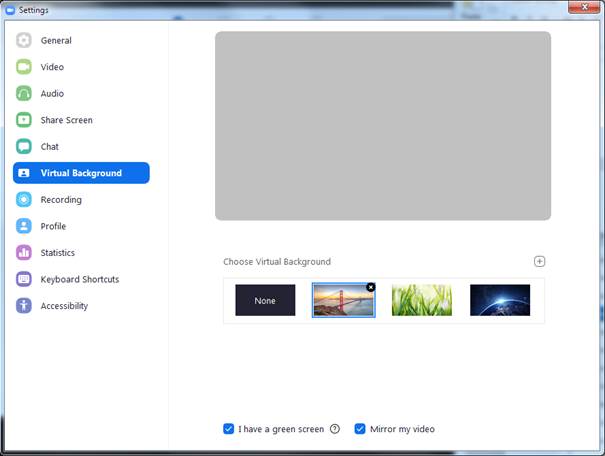Select the Golden Gate bridge background
Image resolution: width=605 pixels, height=456 pixels.
(343, 300)
